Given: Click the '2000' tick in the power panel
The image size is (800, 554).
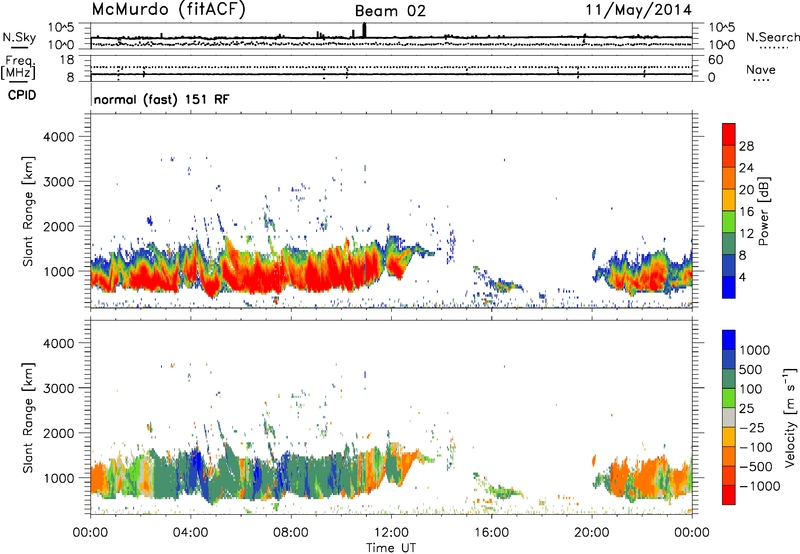Looking at the screenshot, I should point(58,226).
